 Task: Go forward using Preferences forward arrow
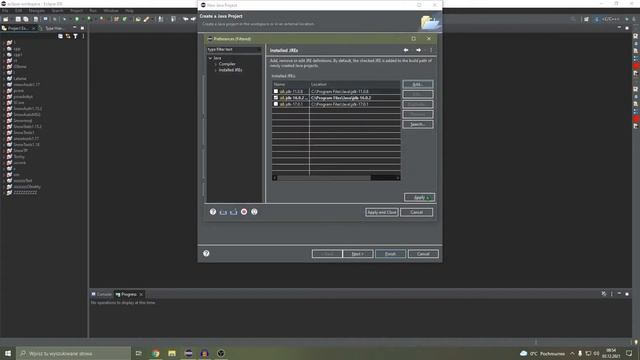point(418,50)
